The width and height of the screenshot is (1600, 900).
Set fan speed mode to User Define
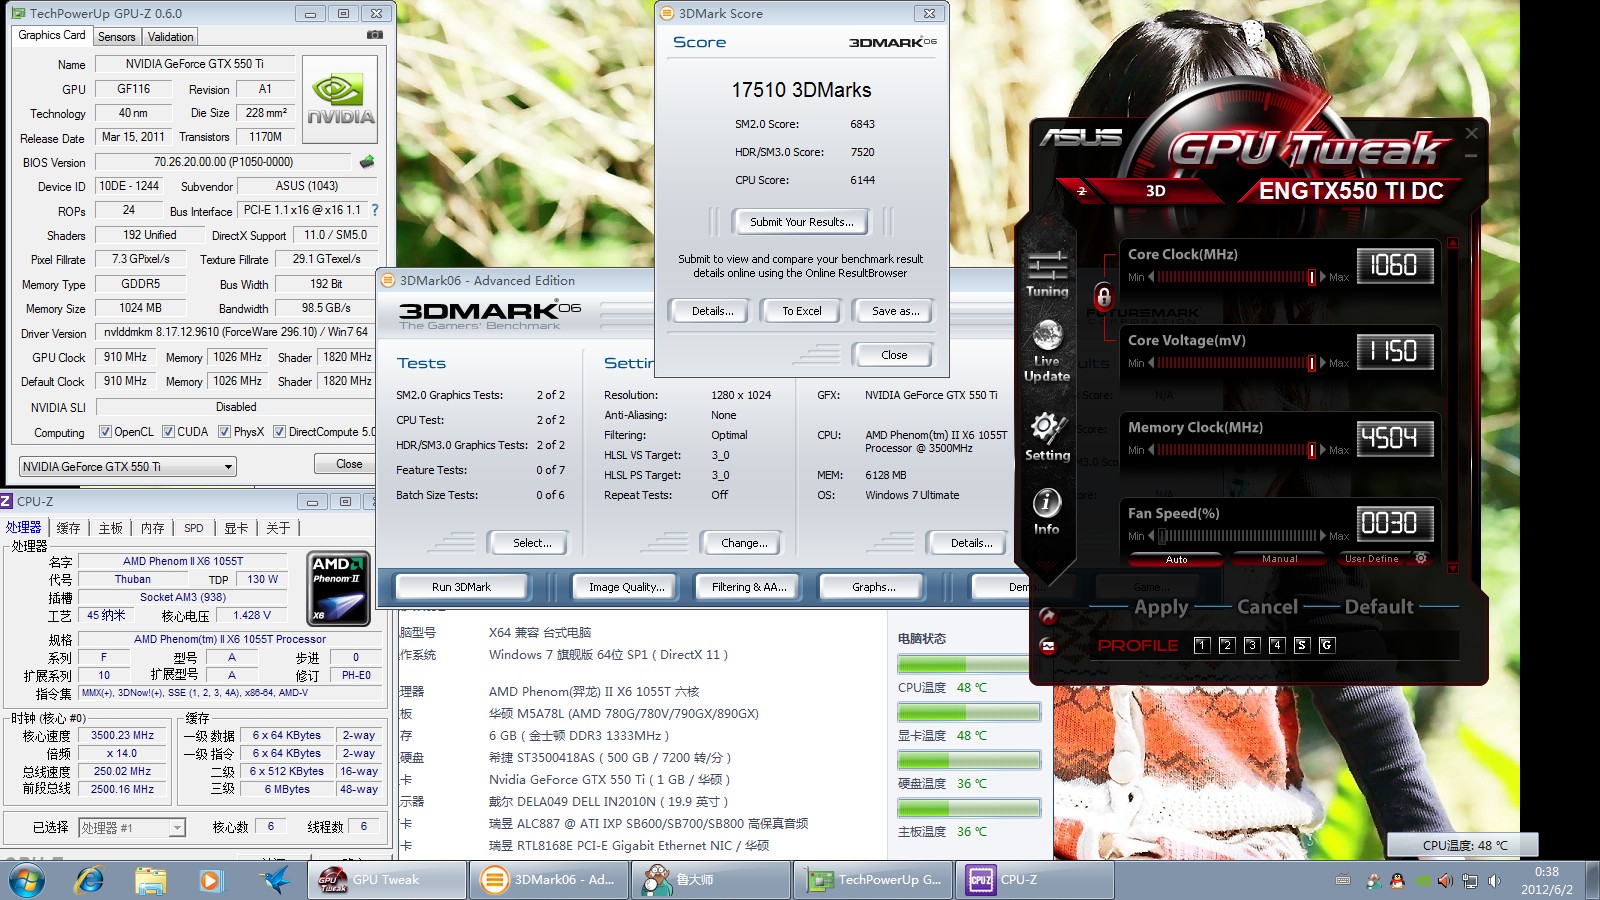click(1372, 559)
